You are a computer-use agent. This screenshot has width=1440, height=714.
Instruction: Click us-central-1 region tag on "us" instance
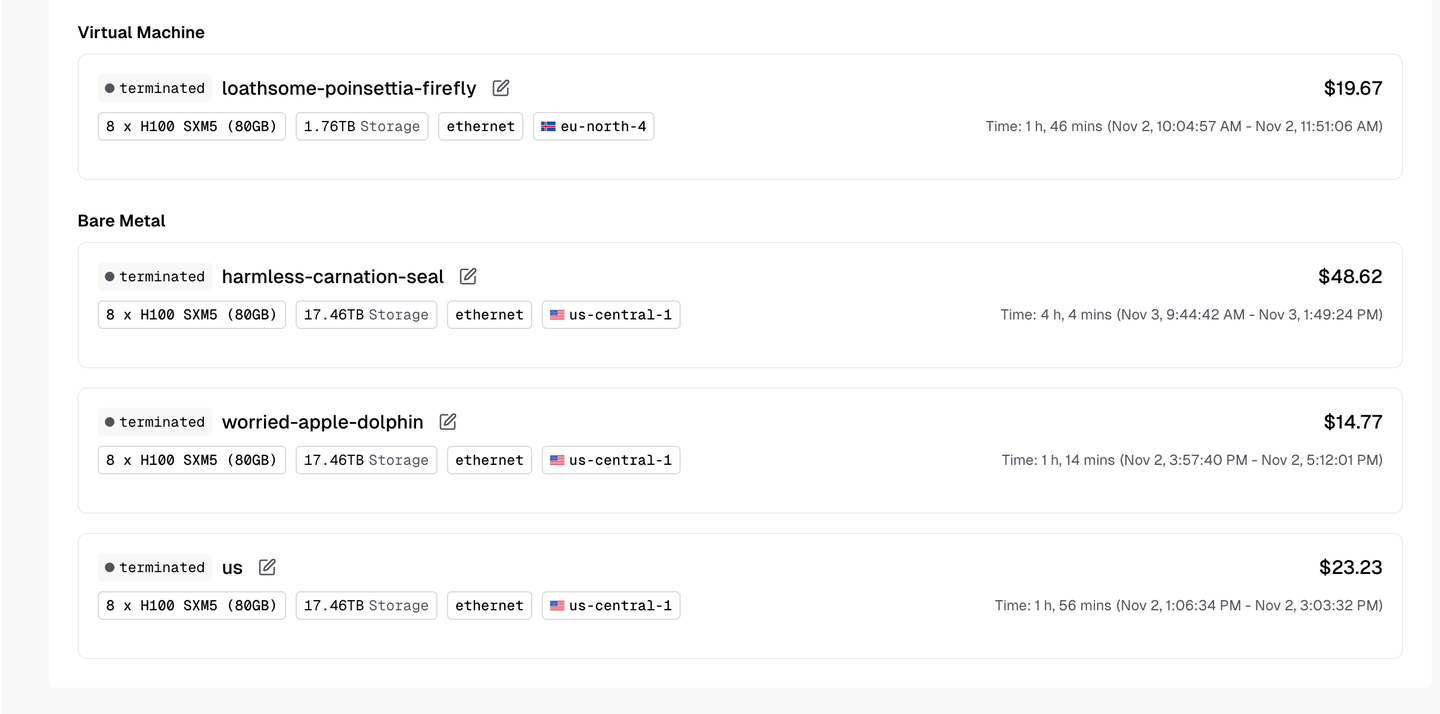click(611, 606)
